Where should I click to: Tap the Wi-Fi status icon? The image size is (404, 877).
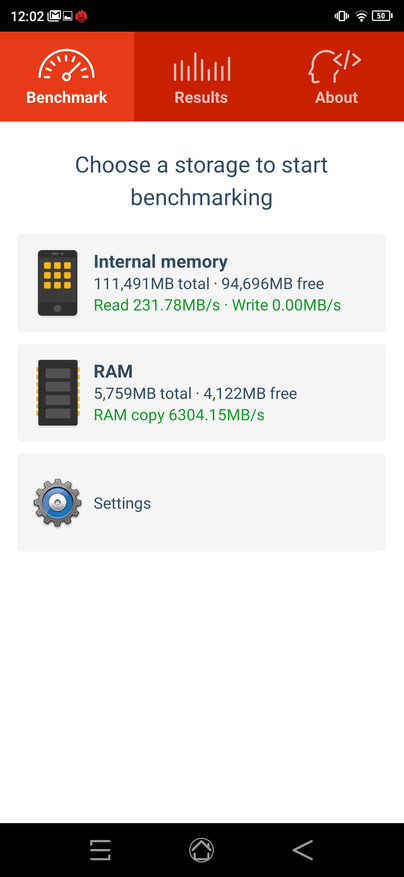pyautogui.click(x=361, y=16)
